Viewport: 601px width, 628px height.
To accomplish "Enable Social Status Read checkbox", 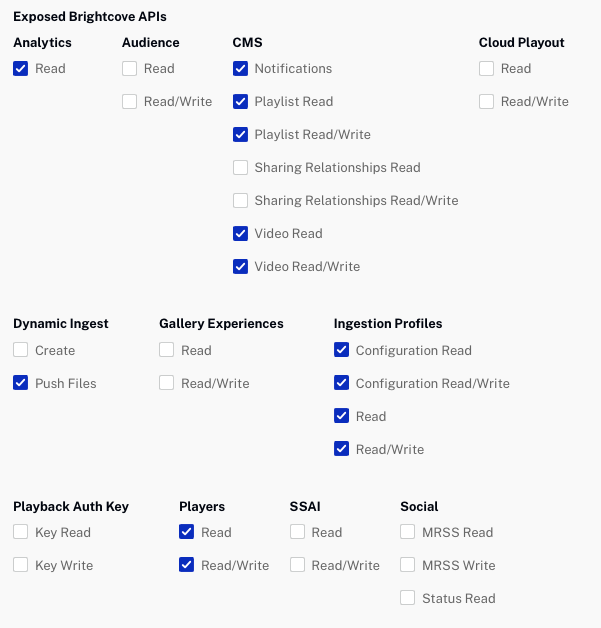I will pyautogui.click(x=408, y=599).
